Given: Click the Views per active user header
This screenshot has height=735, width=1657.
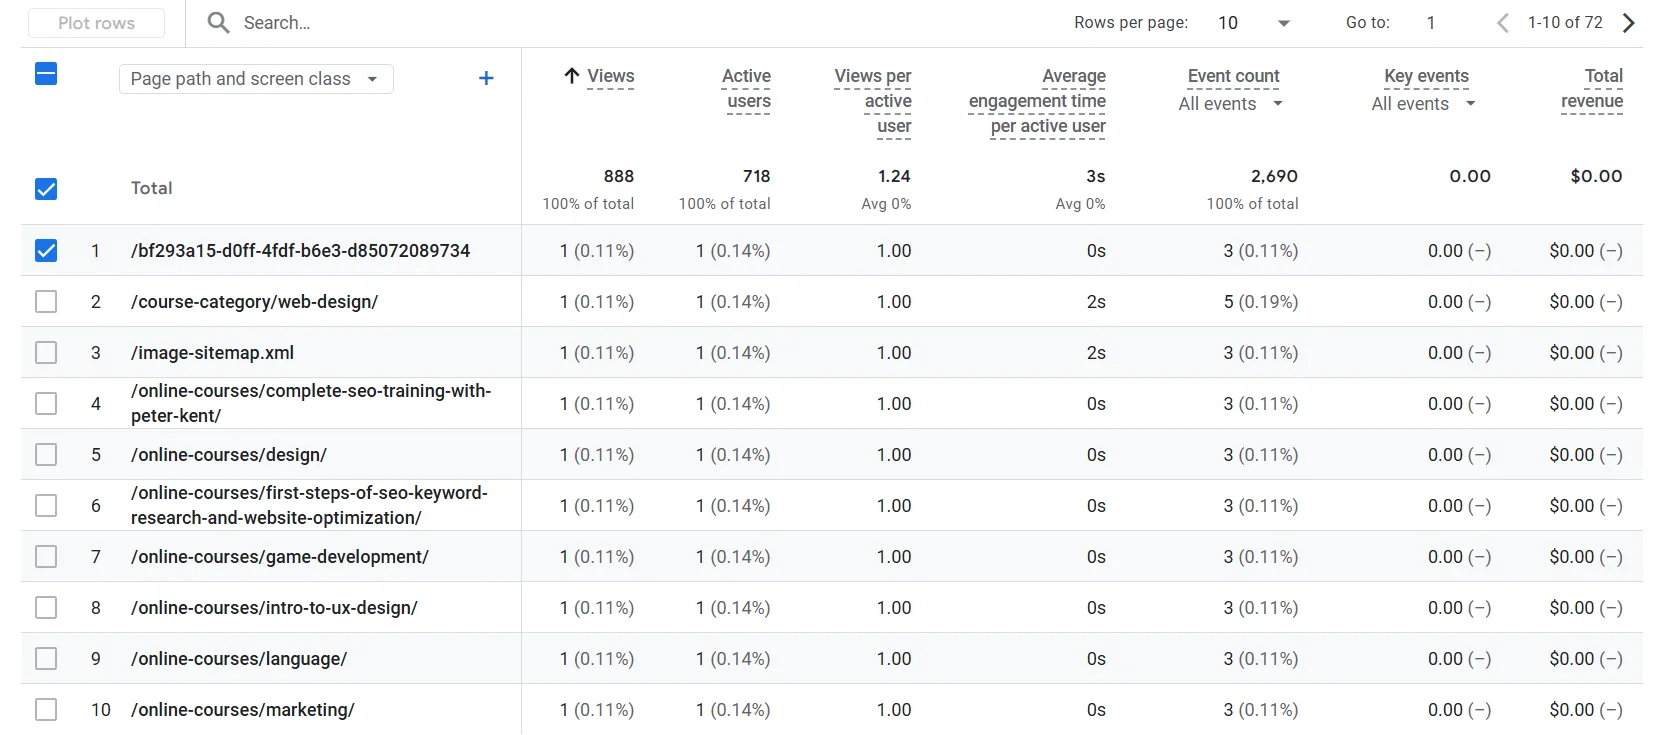Looking at the screenshot, I should pyautogui.click(x=873, y=100).
